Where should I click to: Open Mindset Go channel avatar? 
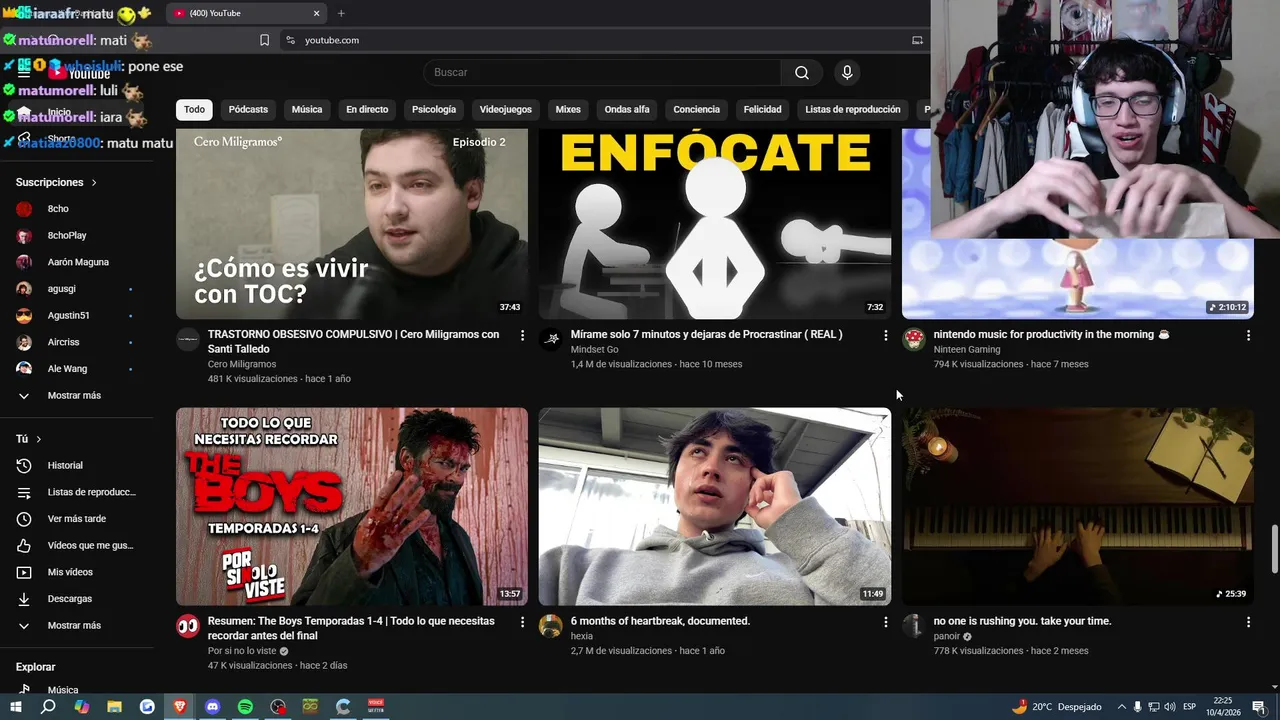[551, 339]
